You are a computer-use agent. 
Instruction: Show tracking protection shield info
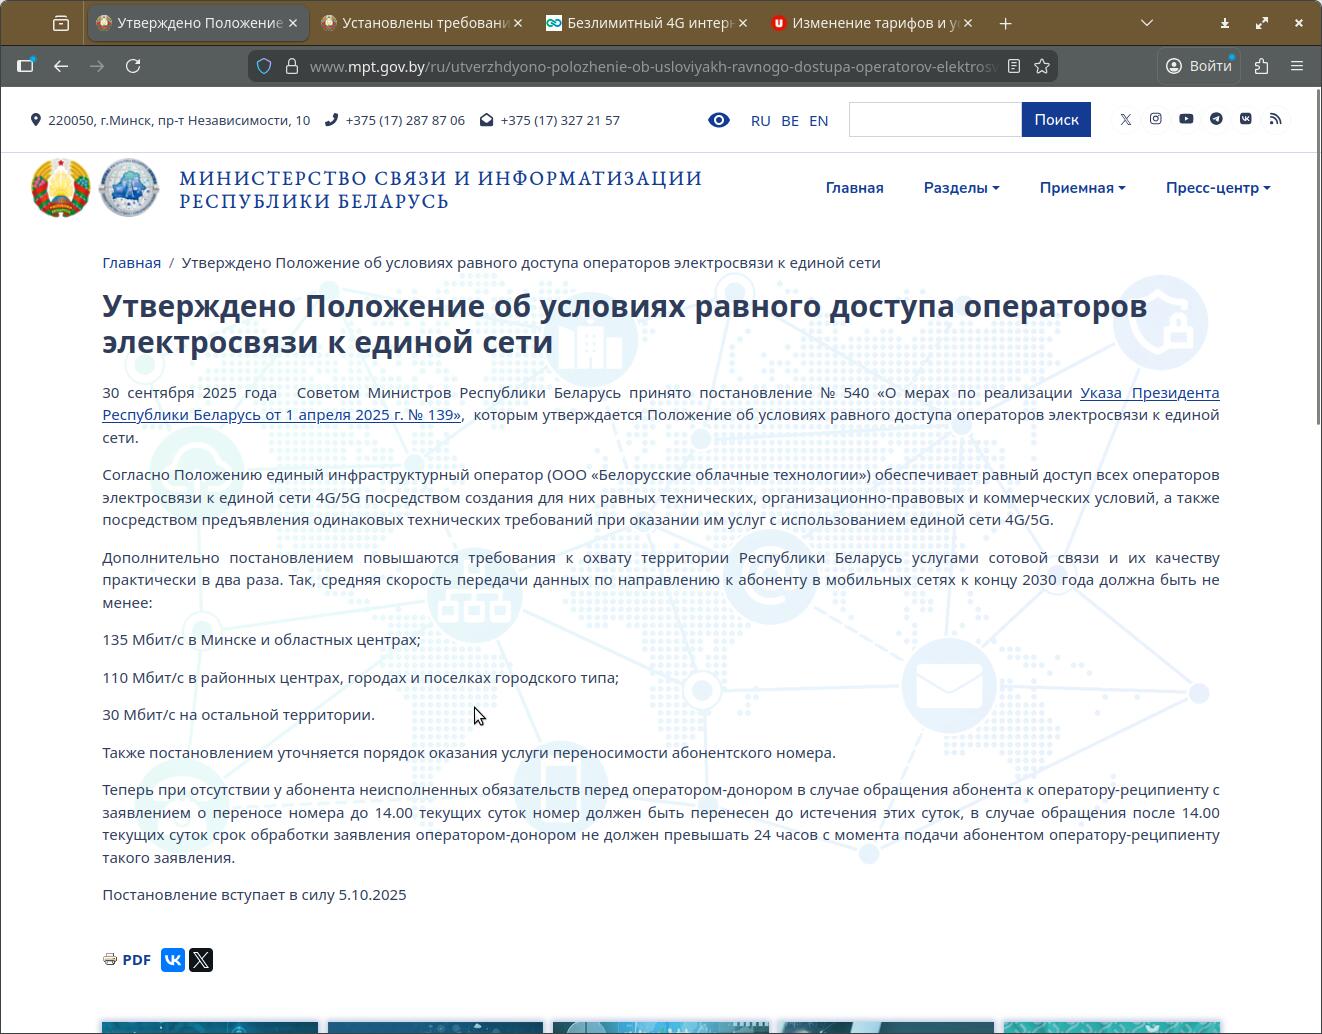point(264,66)
